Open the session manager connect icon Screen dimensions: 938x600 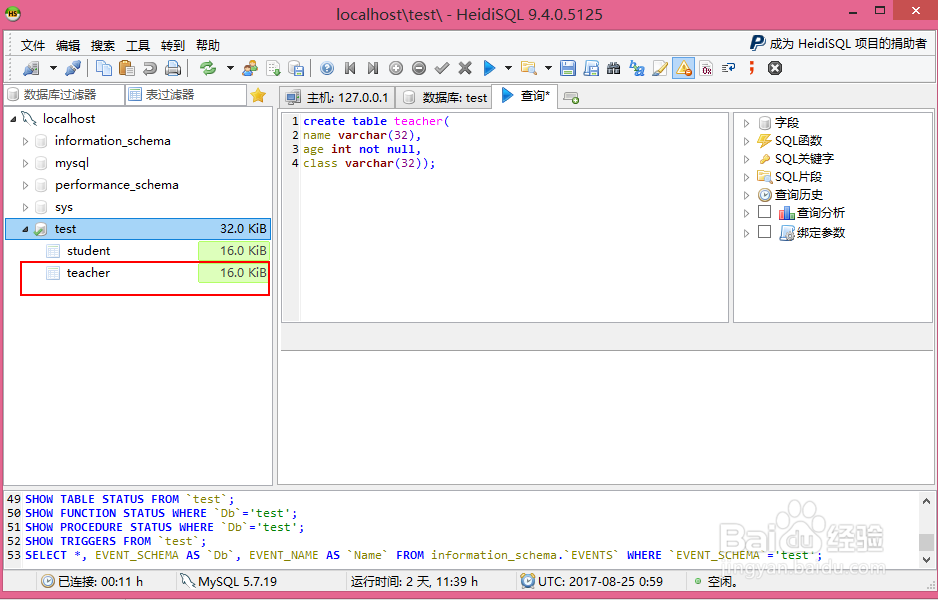(x=31, y=68)
